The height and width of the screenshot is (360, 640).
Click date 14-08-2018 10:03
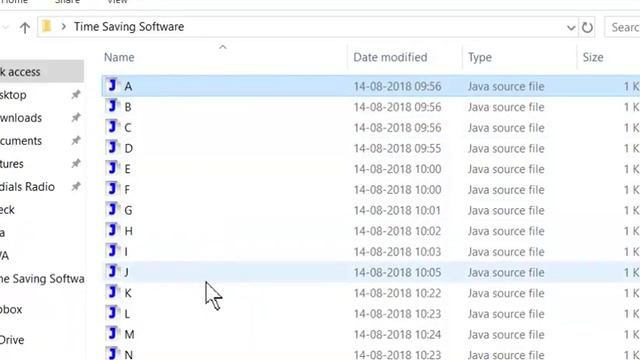397,252
